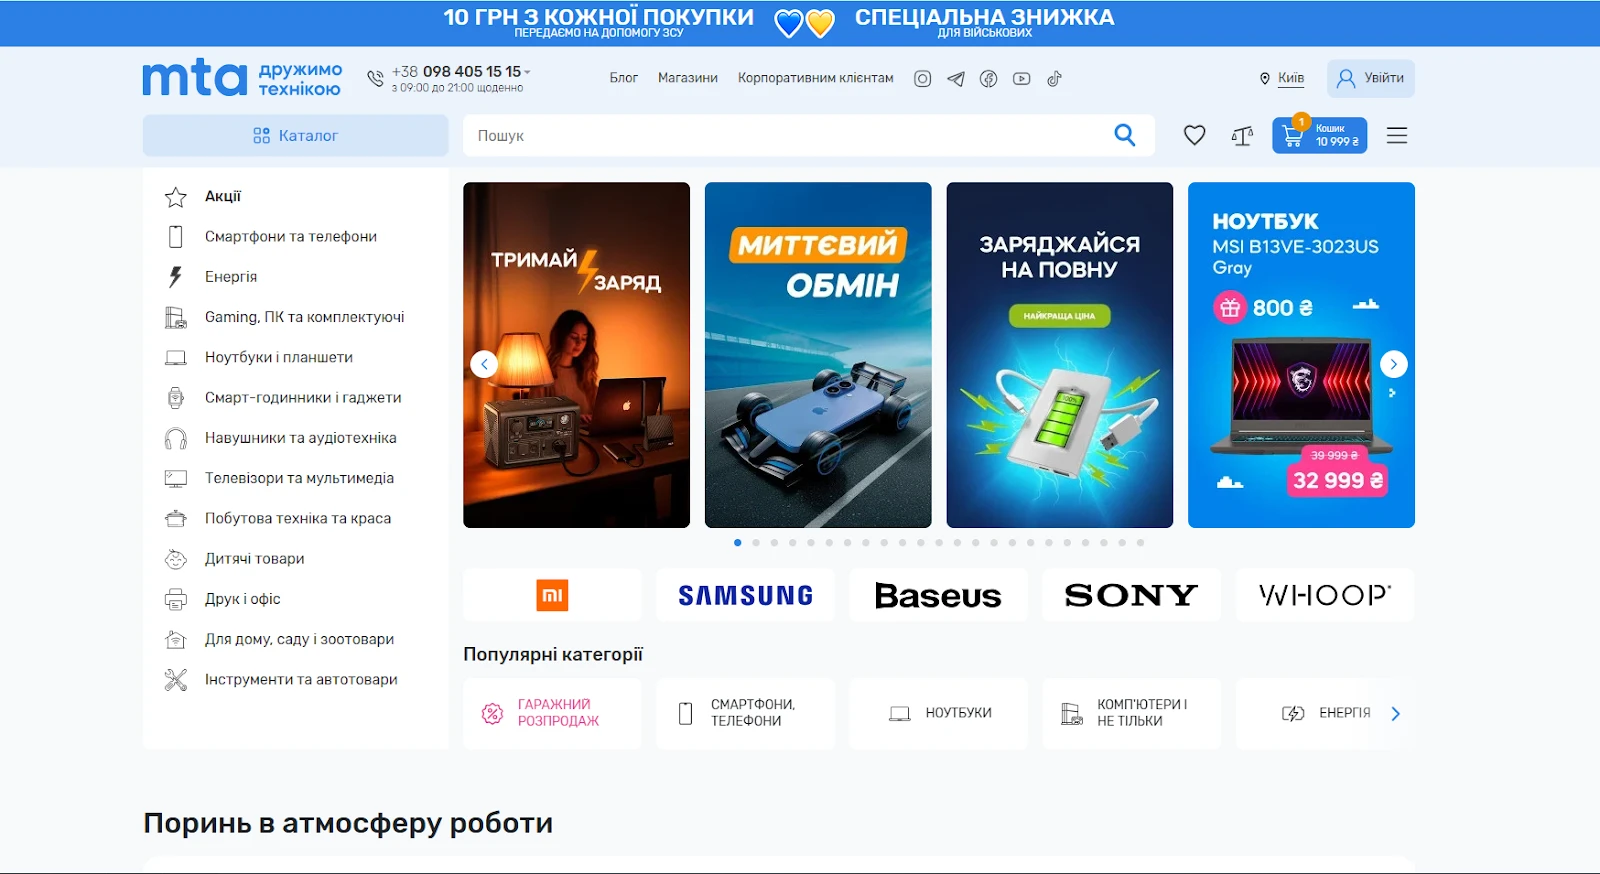
Task: Open the Samsung brand tile
Action: click(x=745, y=595)
